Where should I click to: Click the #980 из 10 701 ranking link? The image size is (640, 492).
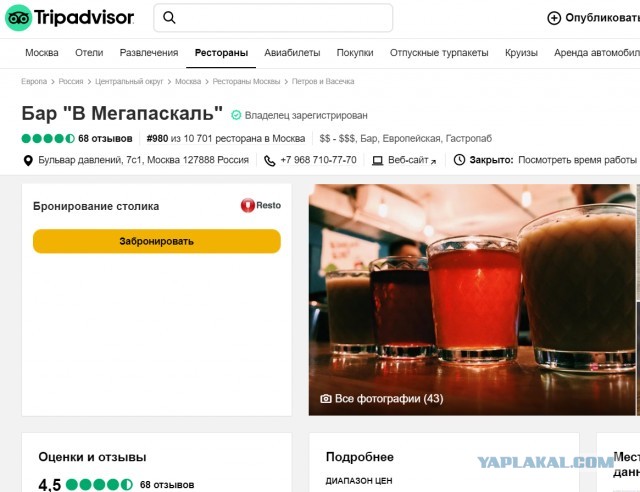226,138
